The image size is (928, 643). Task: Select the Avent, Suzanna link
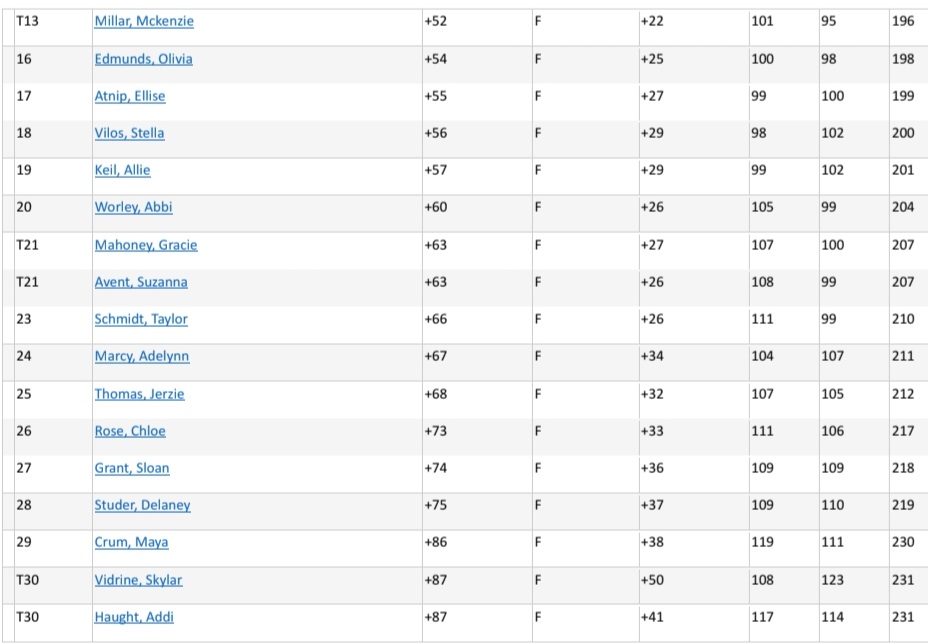(141, 282)
